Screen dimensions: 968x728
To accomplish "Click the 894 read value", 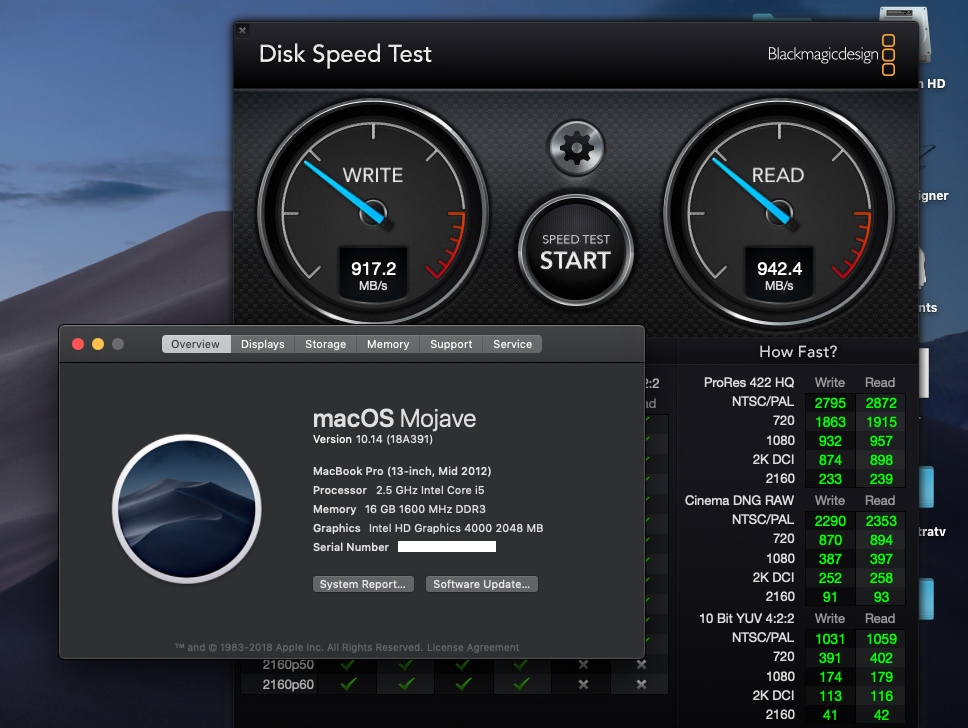I will coord(881,540).
